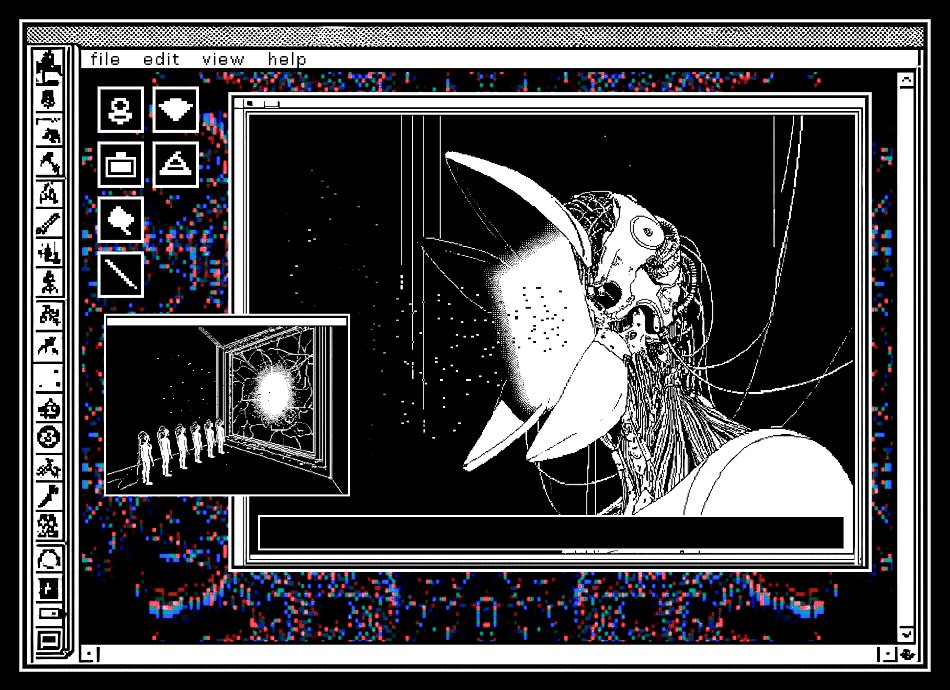Screen dimensions: 950x690
Task: Select the filled round ball icon in the sidebar
Action: [x=48, y=437]
